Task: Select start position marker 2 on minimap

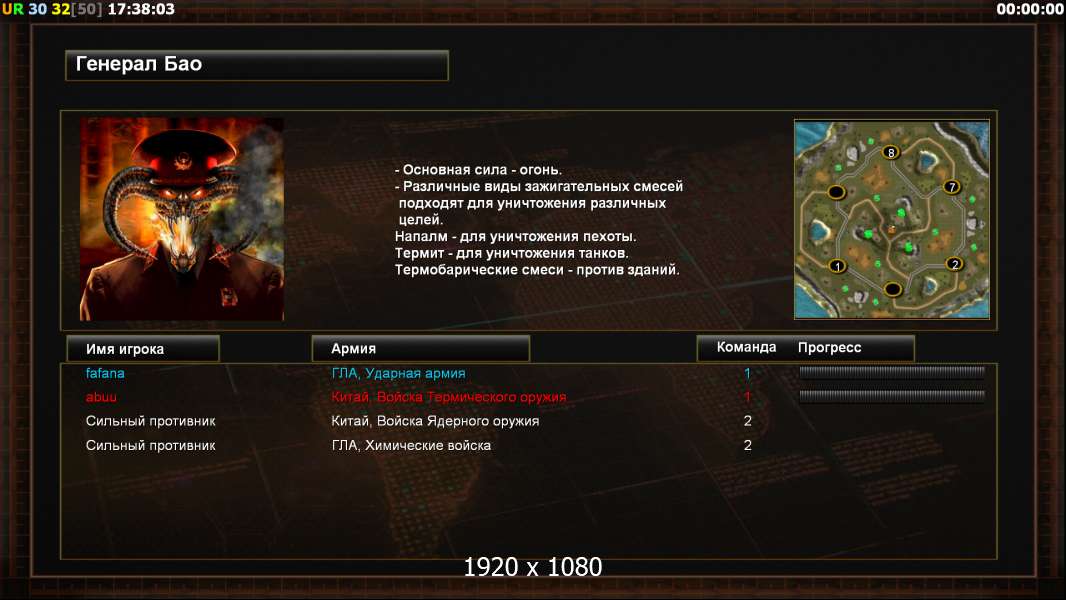Action: coord(955,264)
